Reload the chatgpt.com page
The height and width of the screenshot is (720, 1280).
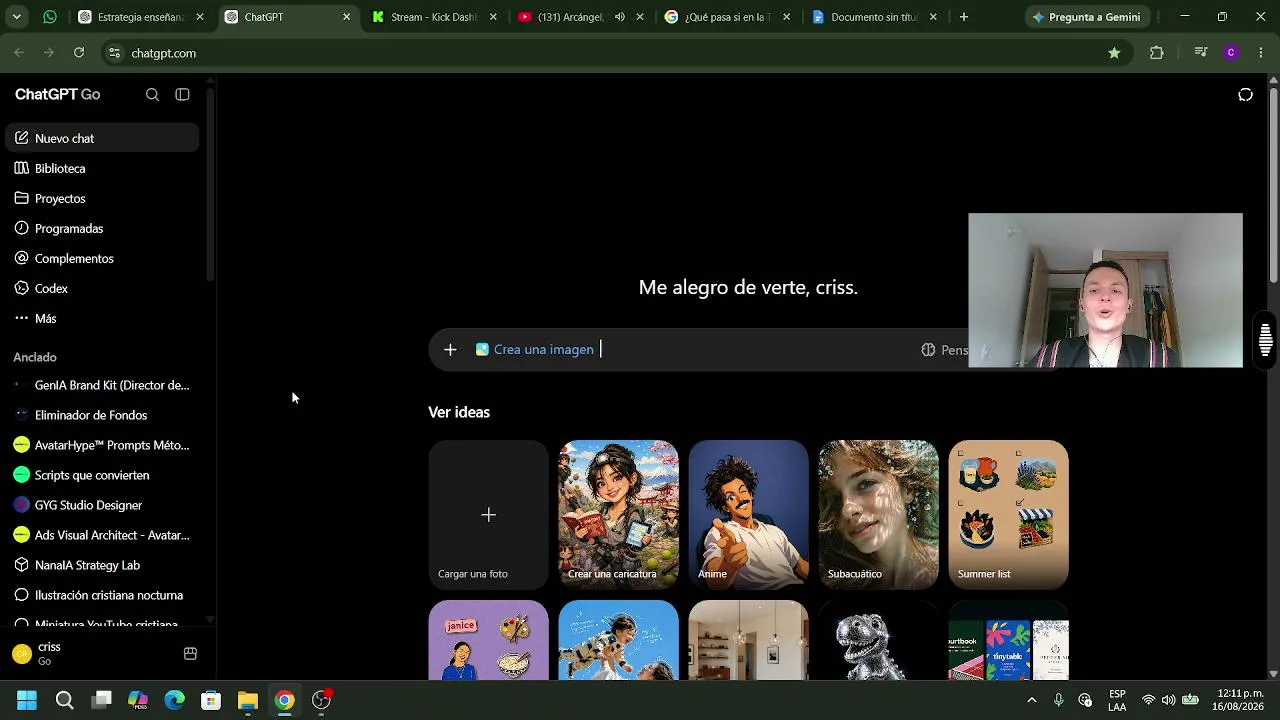[79, 53]
